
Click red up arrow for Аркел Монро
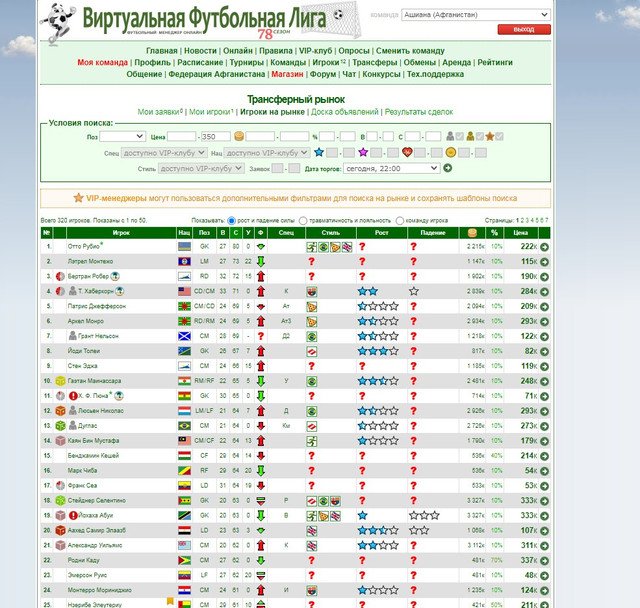[261, 321]
